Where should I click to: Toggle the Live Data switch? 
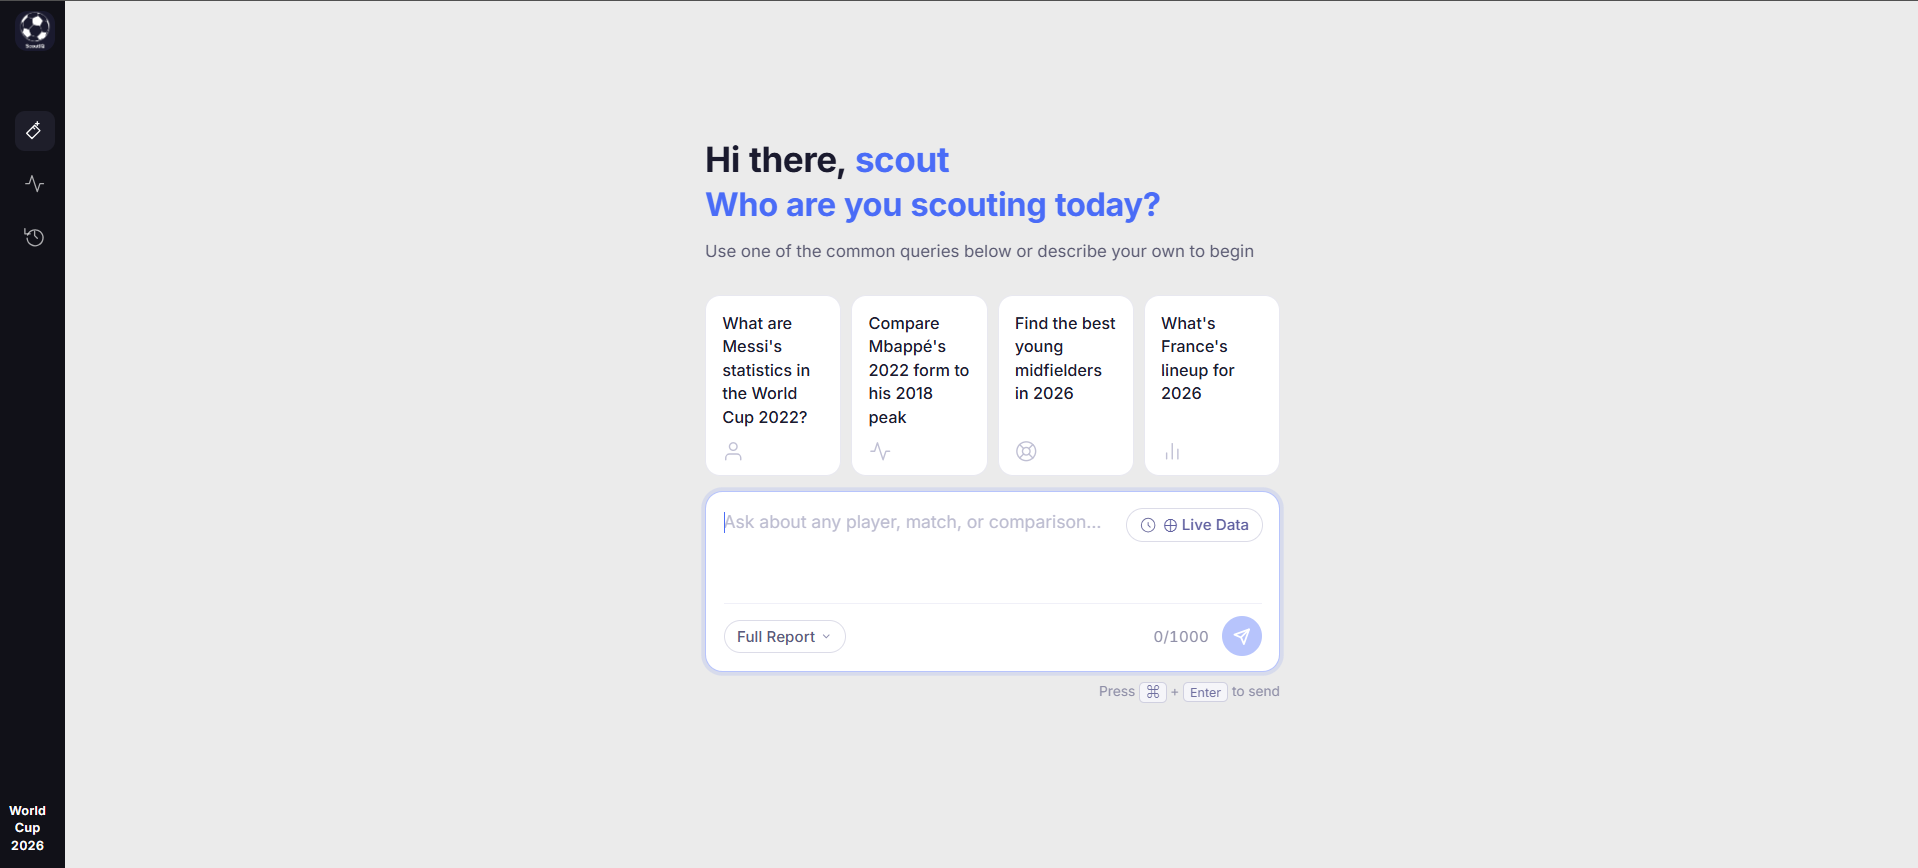coord(1194,525)
